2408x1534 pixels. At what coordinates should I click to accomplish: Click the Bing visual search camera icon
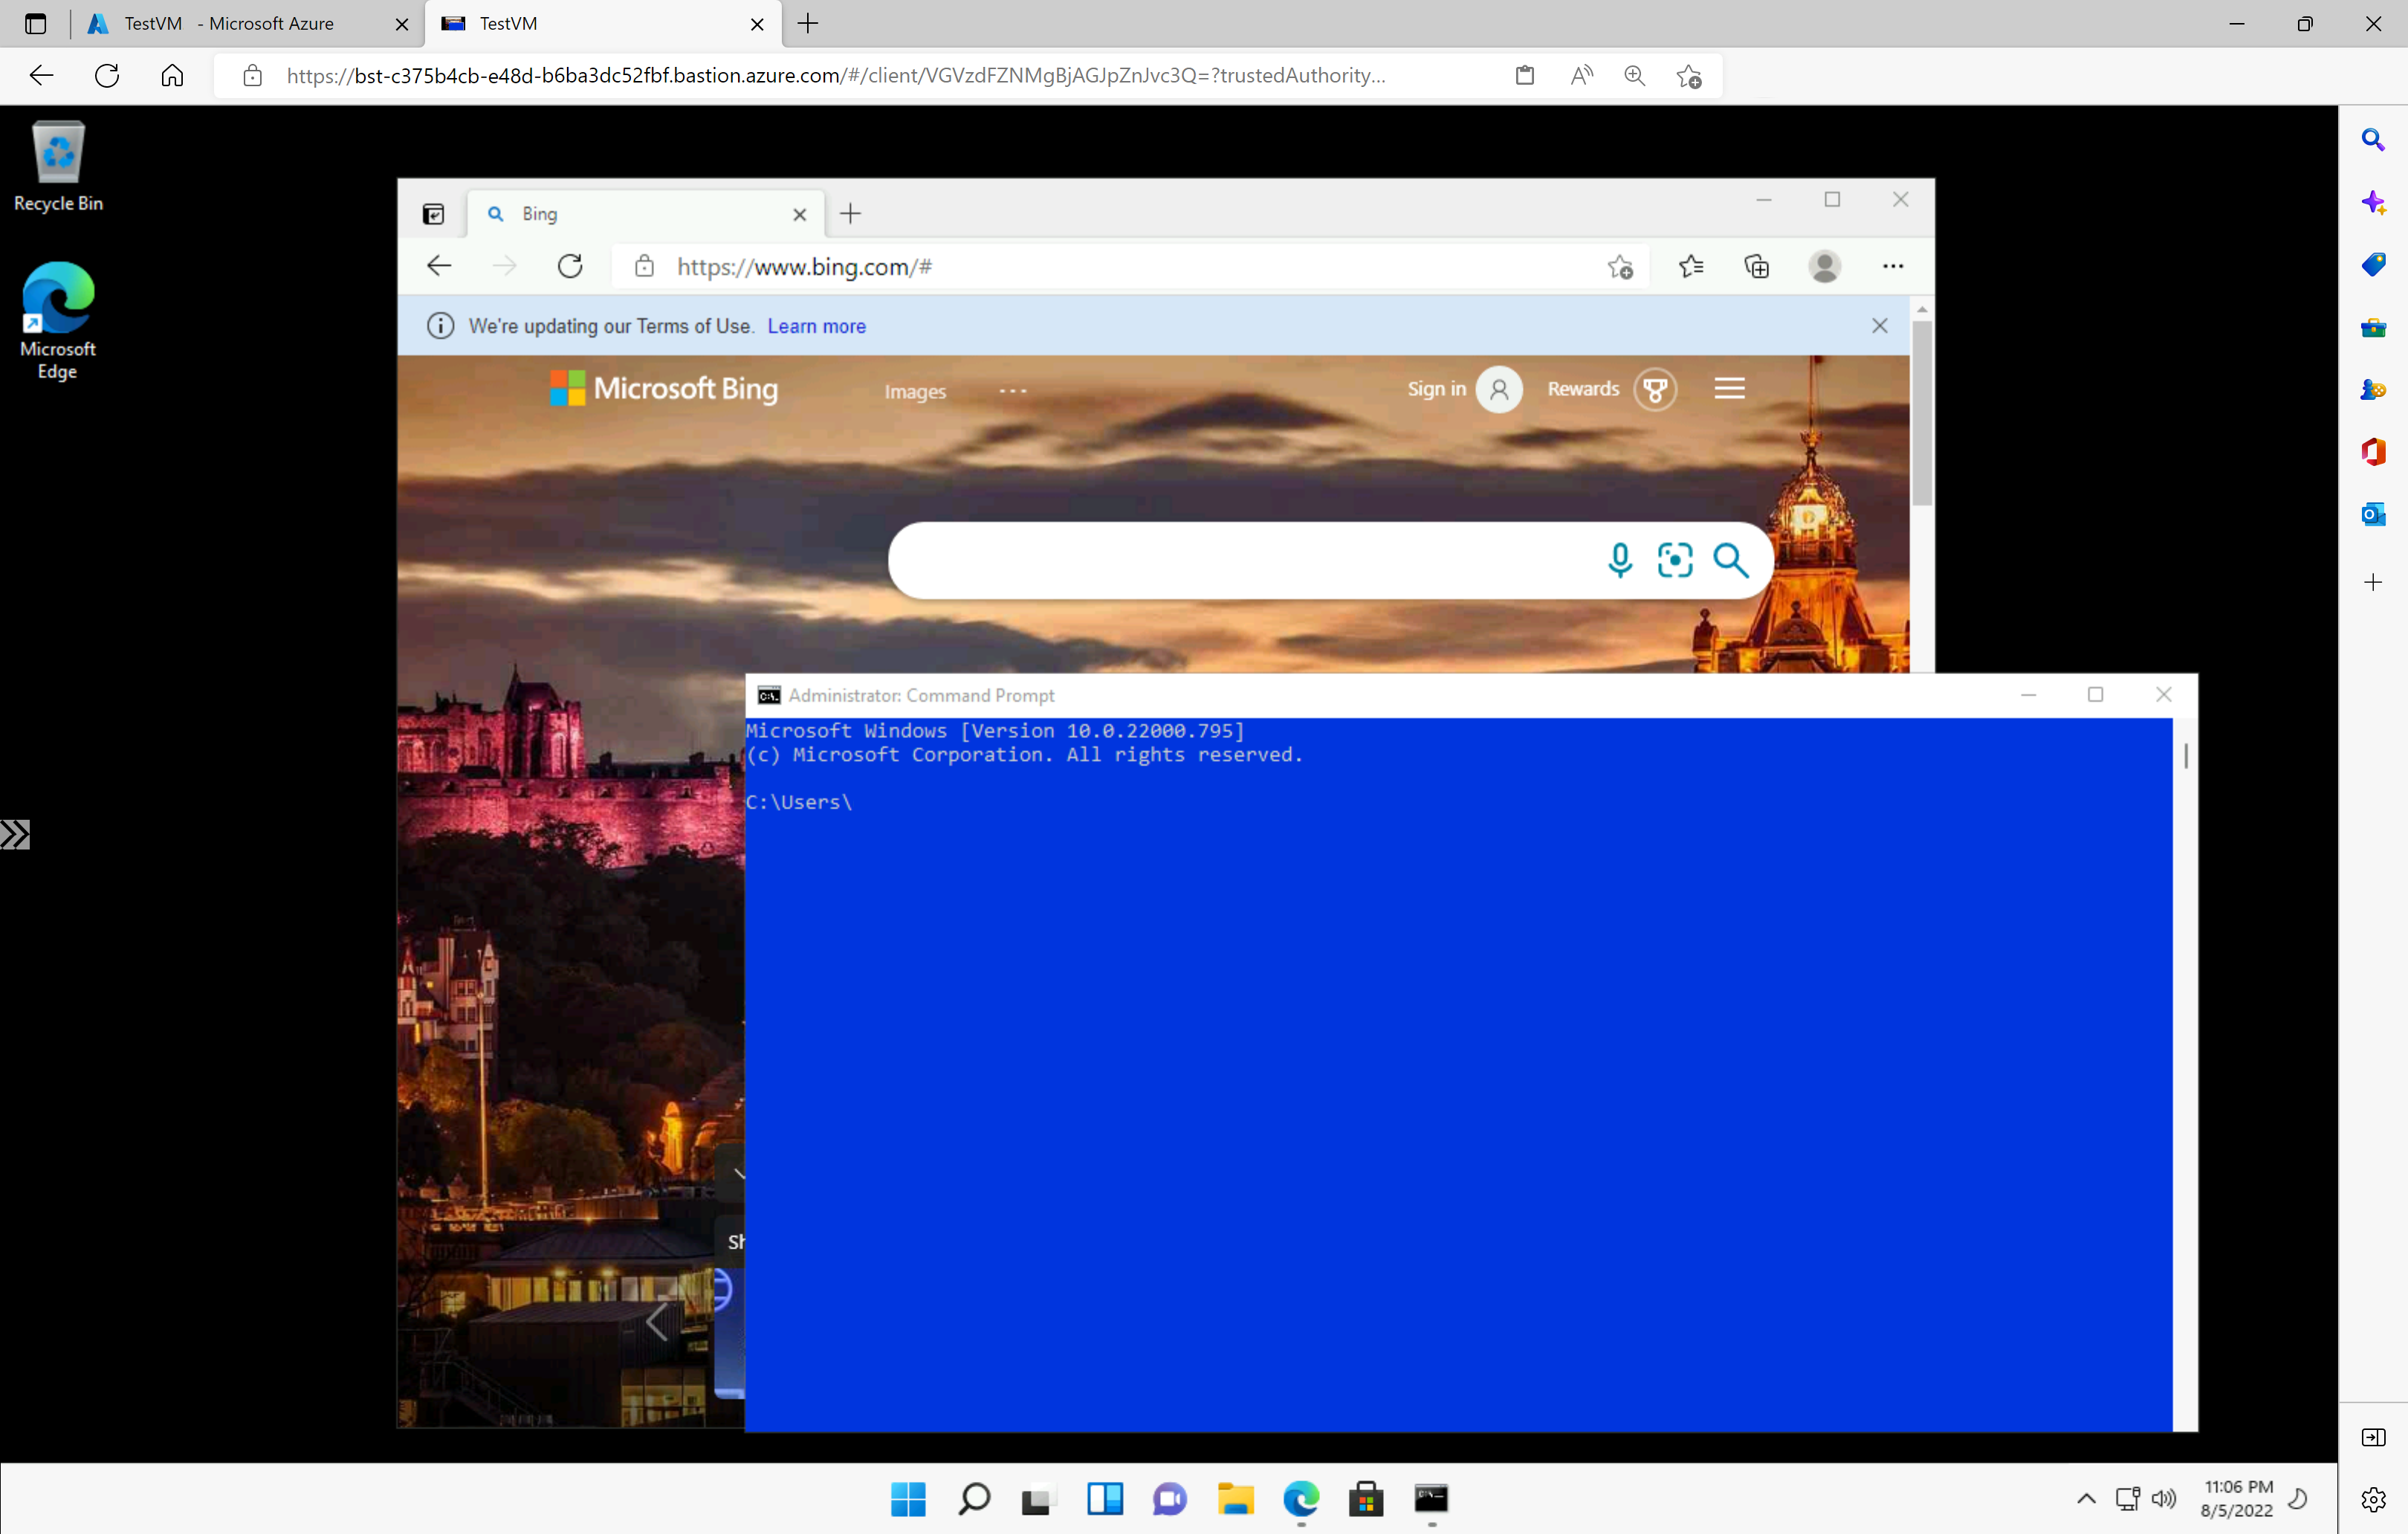pos(1676,558)
